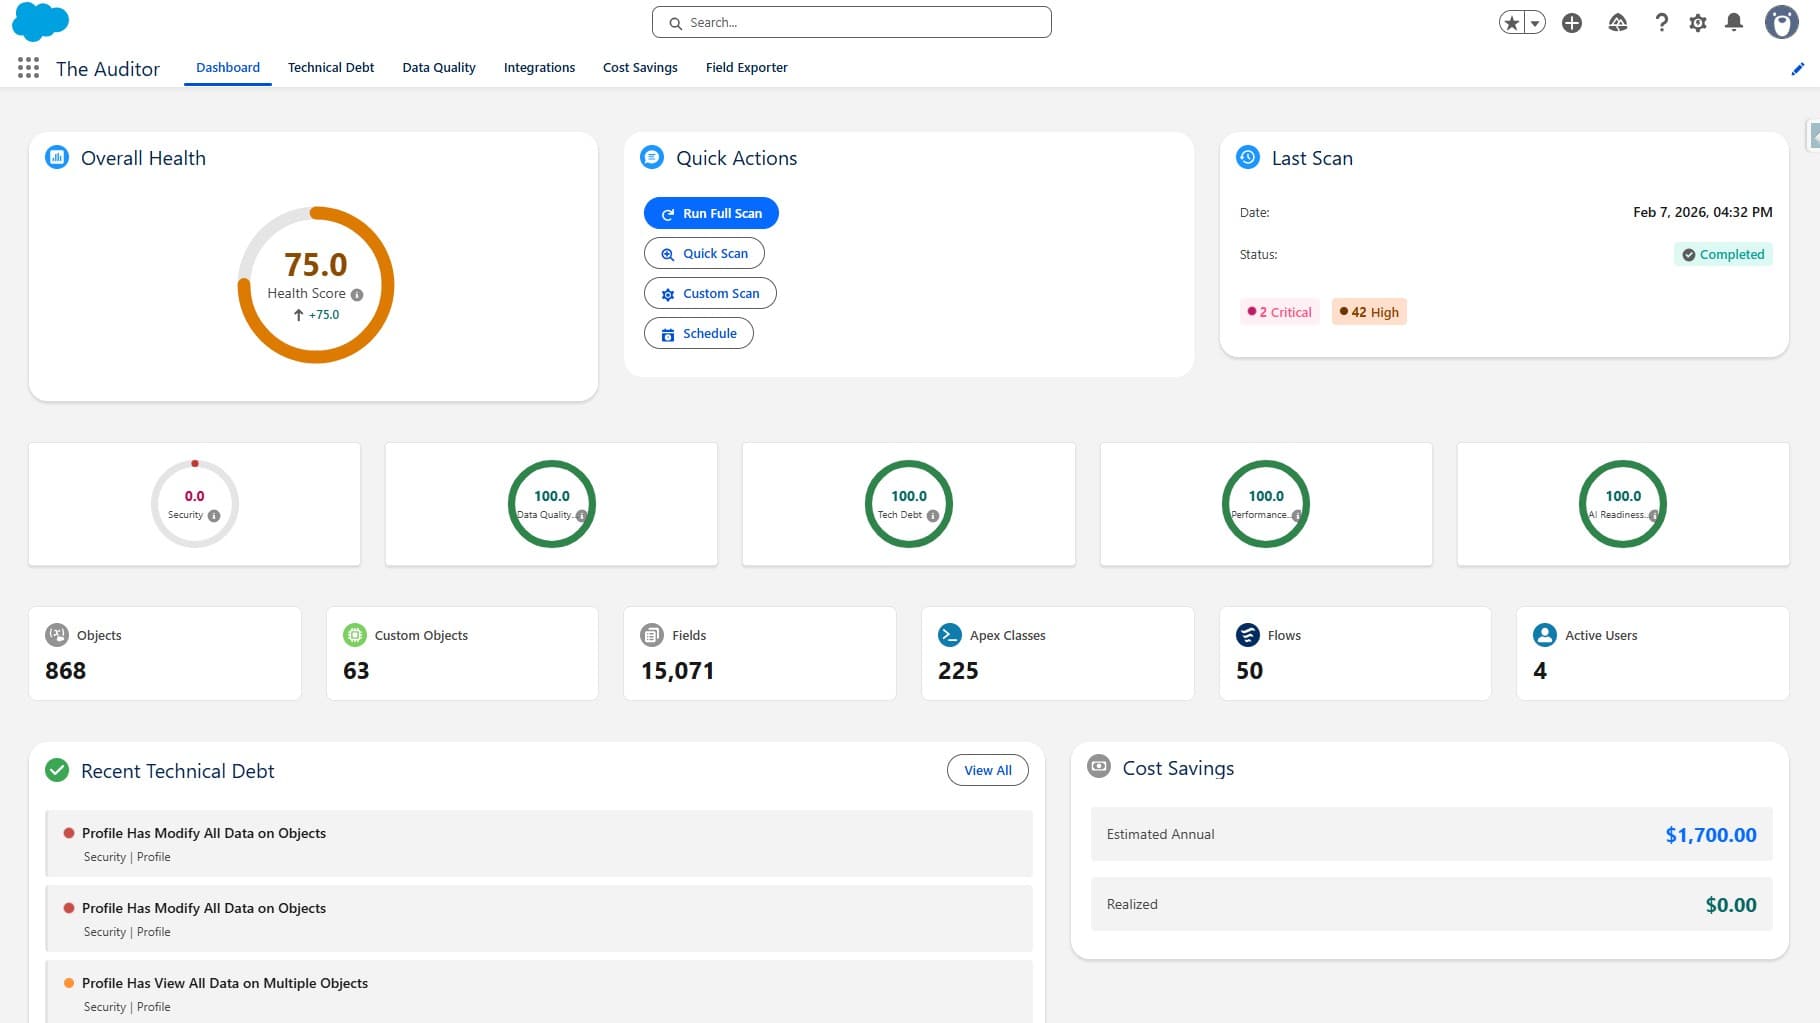Click the 42 High badge
Image resolution: width=1820 pixels, height=1023 pixels.
pyautogui.click(x=1369, y=312)
